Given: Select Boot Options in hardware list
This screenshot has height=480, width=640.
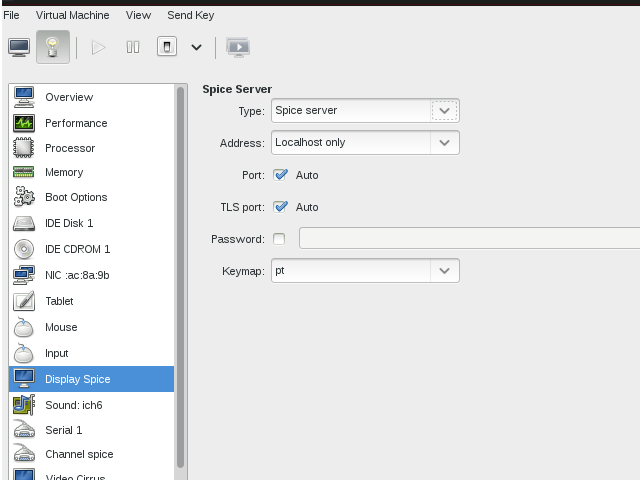Looking at the screenshot, I should tap(91, 197).
